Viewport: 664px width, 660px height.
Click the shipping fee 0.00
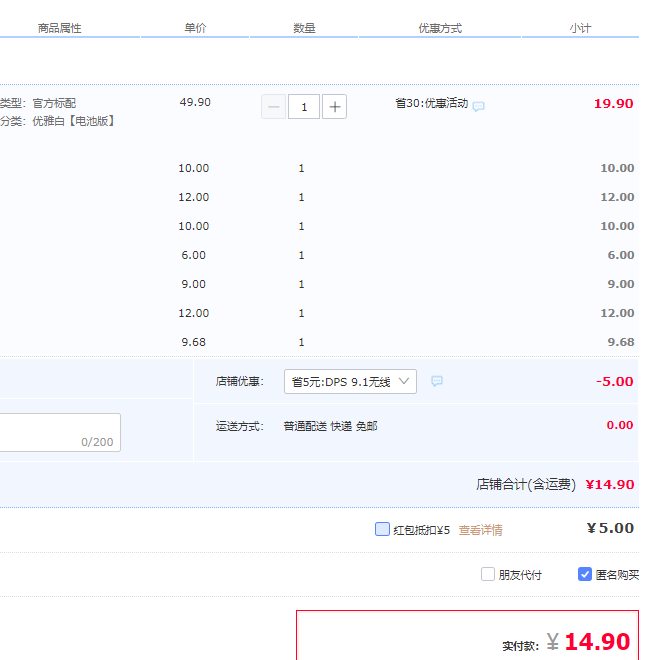click(620, 425)
